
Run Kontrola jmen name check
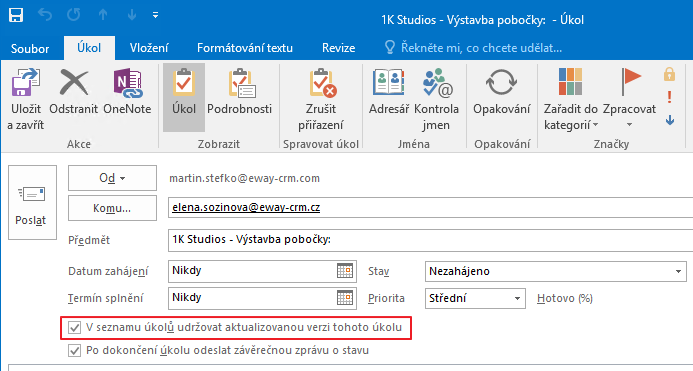[x=436, y=99]
